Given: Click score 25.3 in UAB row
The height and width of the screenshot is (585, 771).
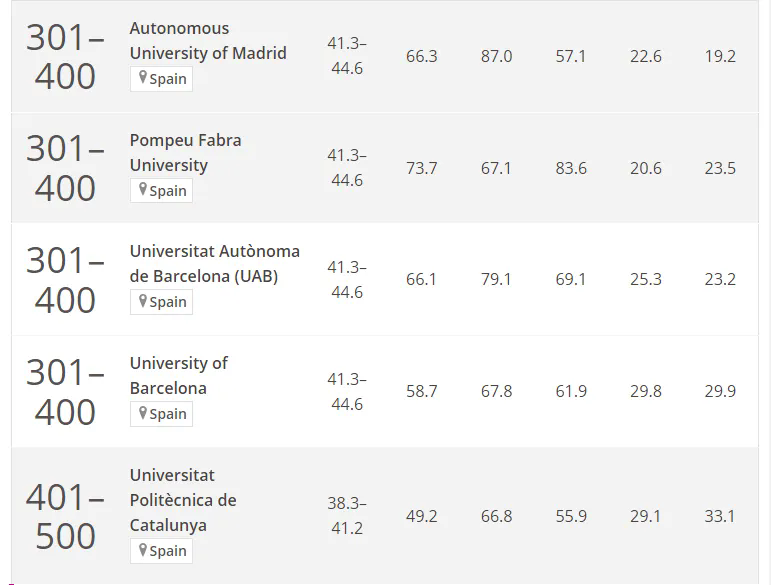Looking at the screenshot, I should [646, 279].
